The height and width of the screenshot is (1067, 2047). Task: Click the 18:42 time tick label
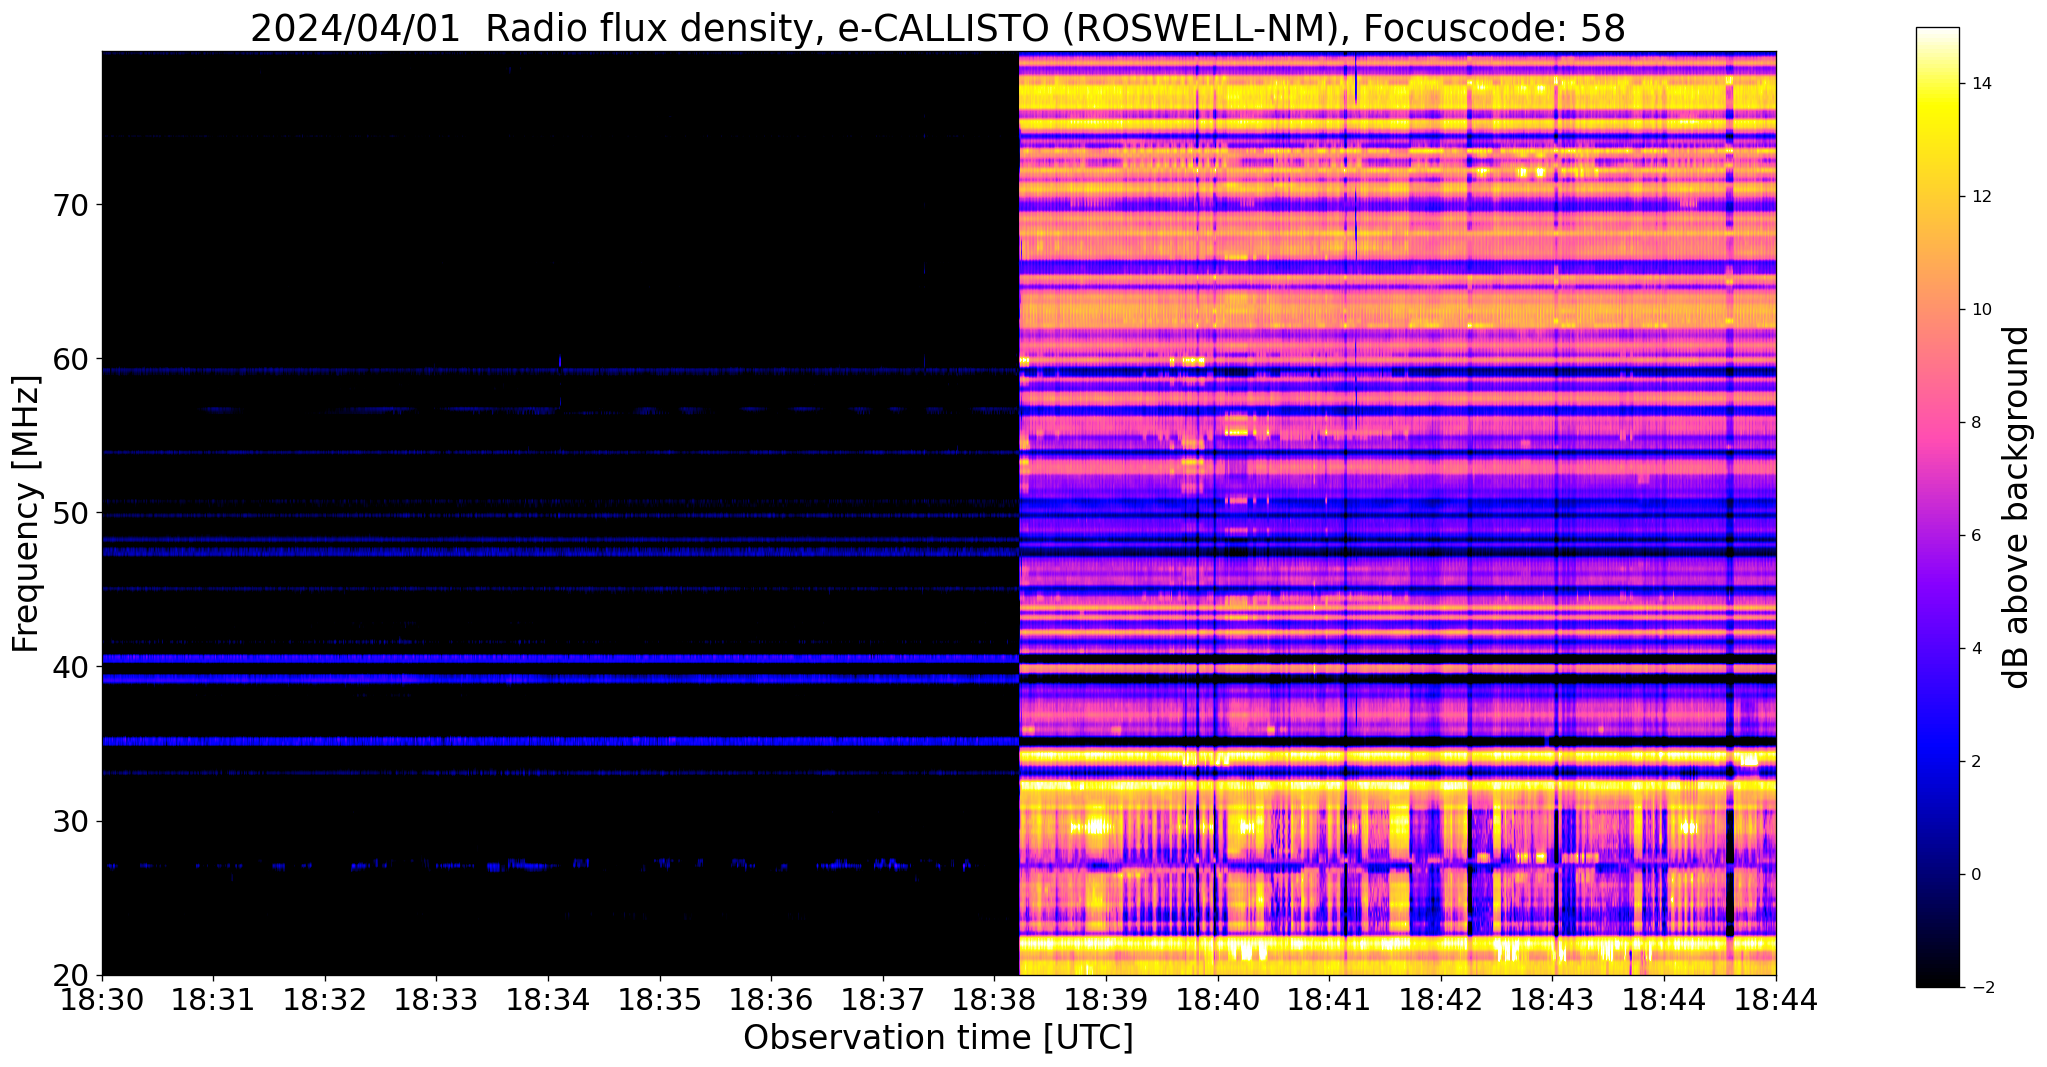[x=1441, y=998]
